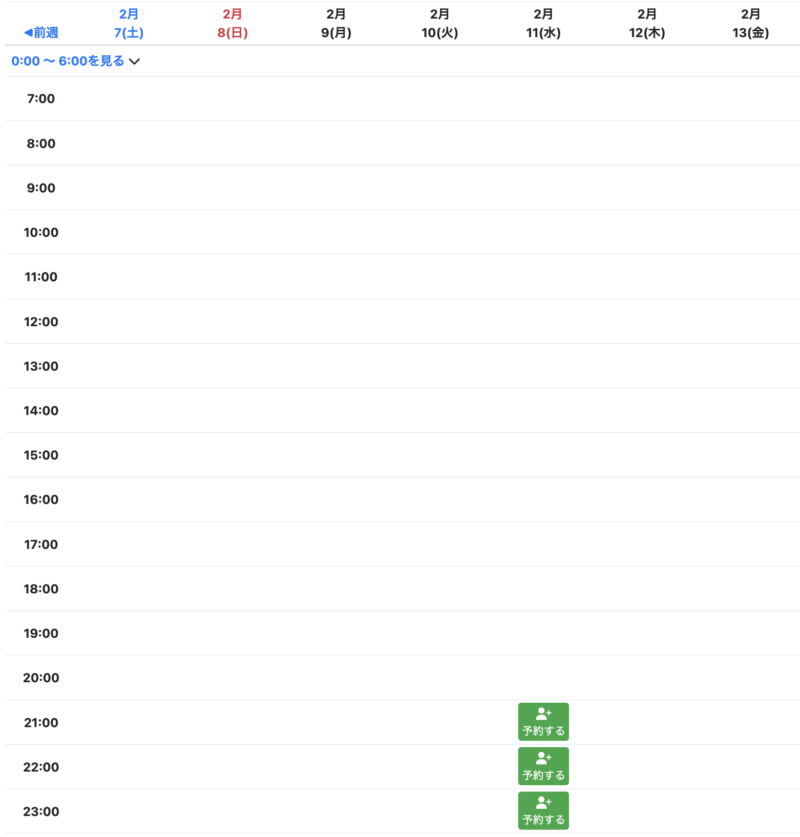Select the red 2月8(日) Sunday header
Screen dimensions: 800x837
[x=232, y=23]
